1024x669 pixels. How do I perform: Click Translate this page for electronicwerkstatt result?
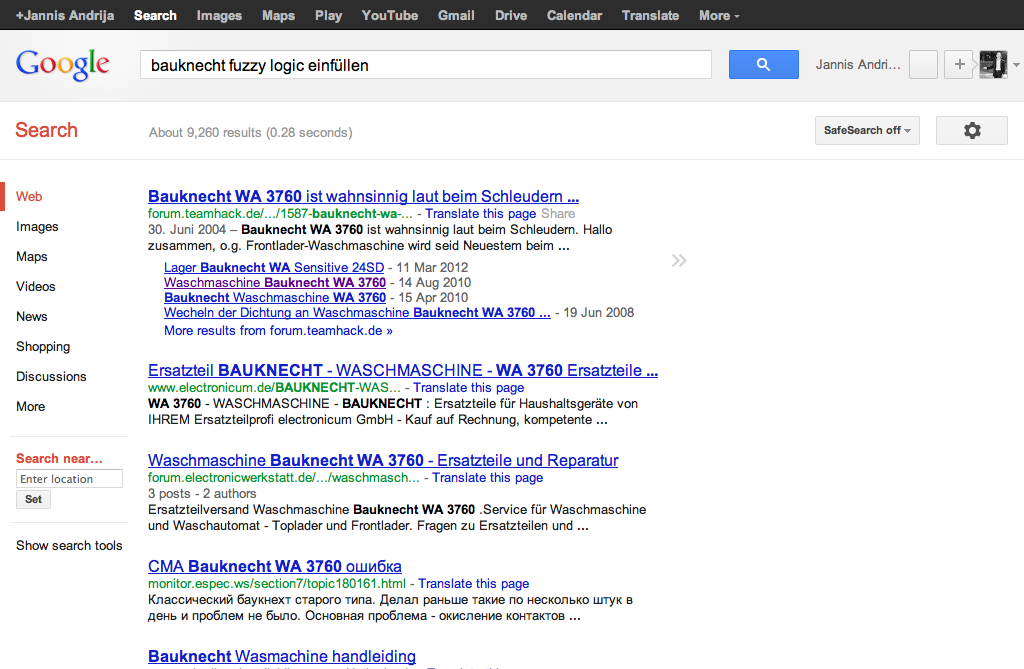488,478
